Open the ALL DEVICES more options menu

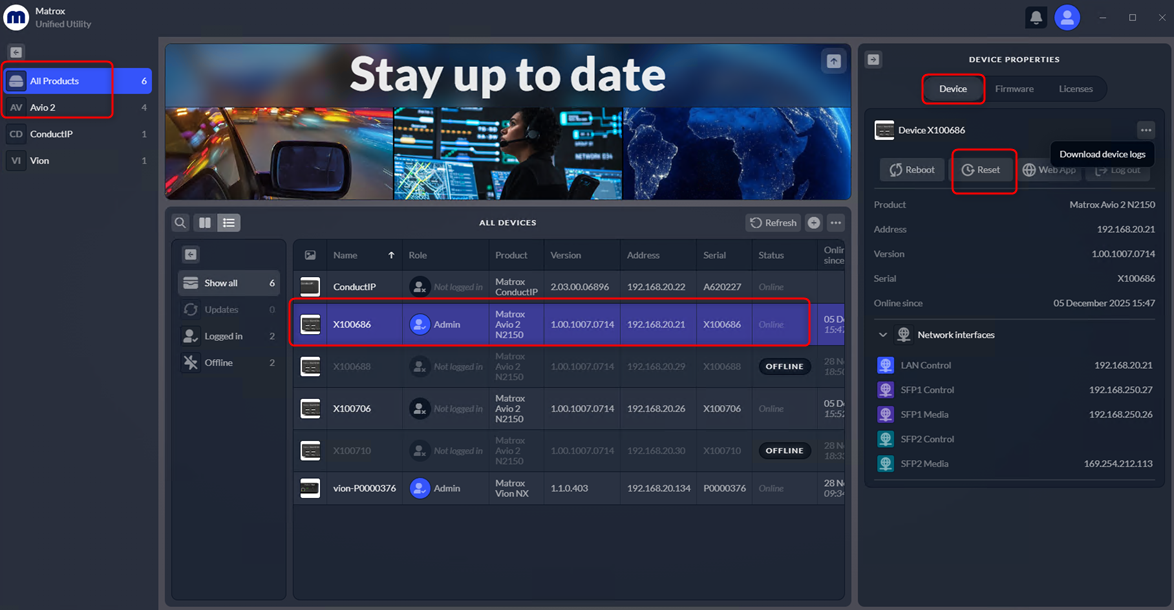tap(836, 222)
